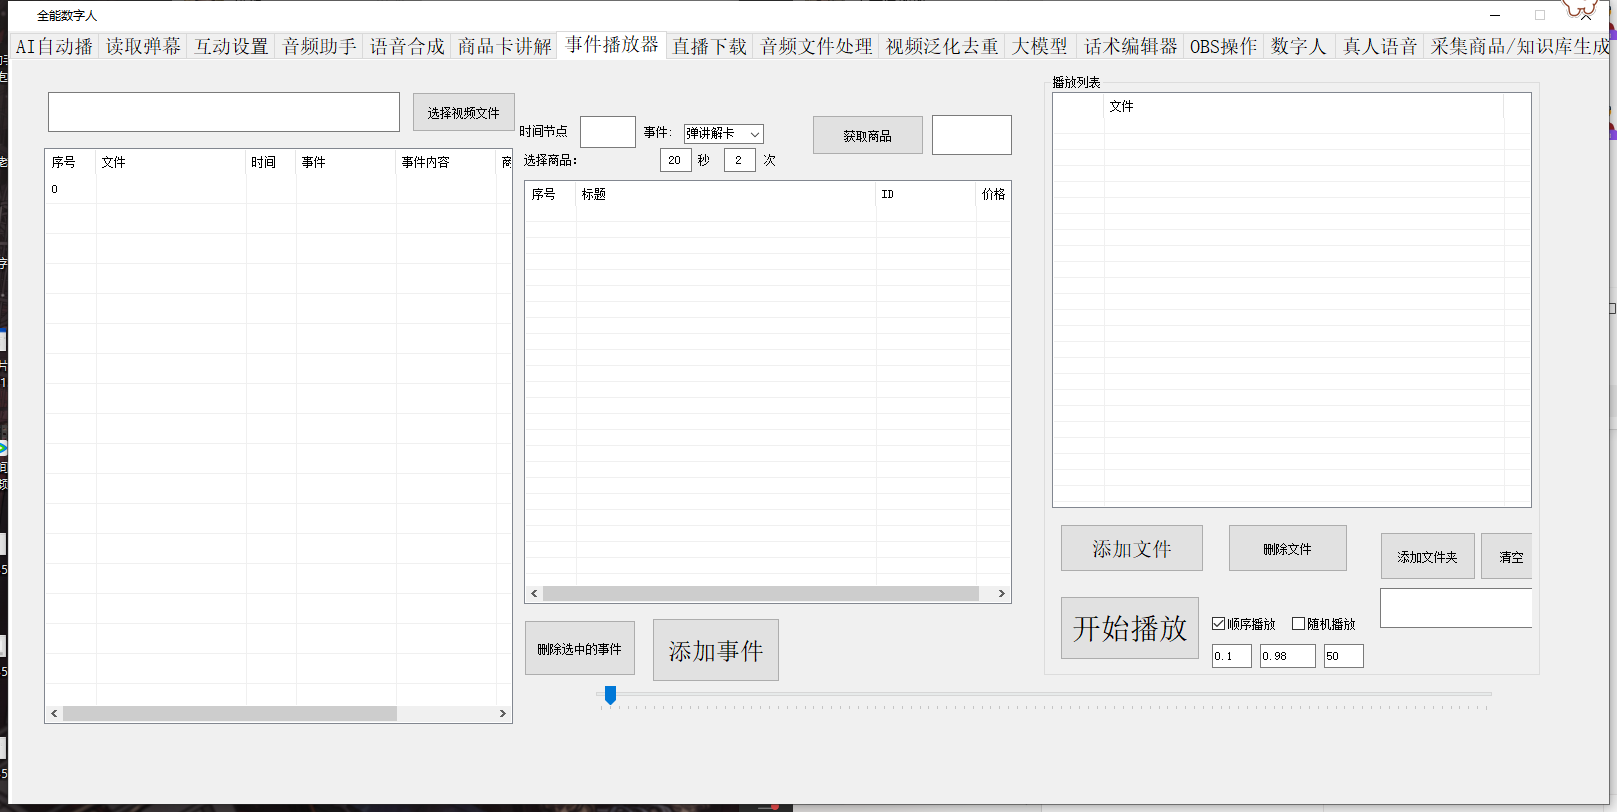Click the 添加事件 button
The height and width of the screenshot is (812, 1617).
[716, 650]
